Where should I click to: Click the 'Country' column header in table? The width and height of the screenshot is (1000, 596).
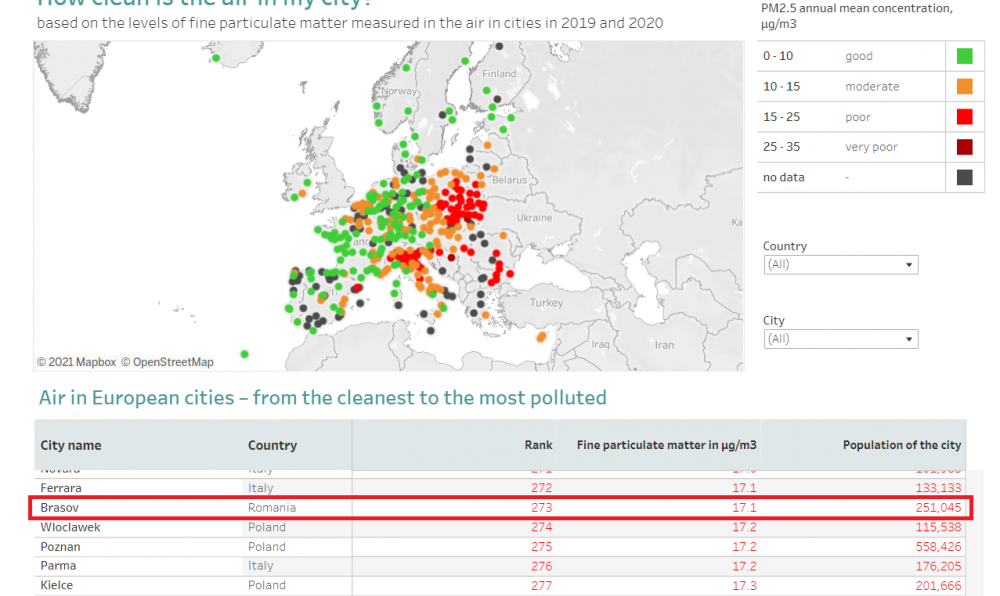tap(272, 445)
